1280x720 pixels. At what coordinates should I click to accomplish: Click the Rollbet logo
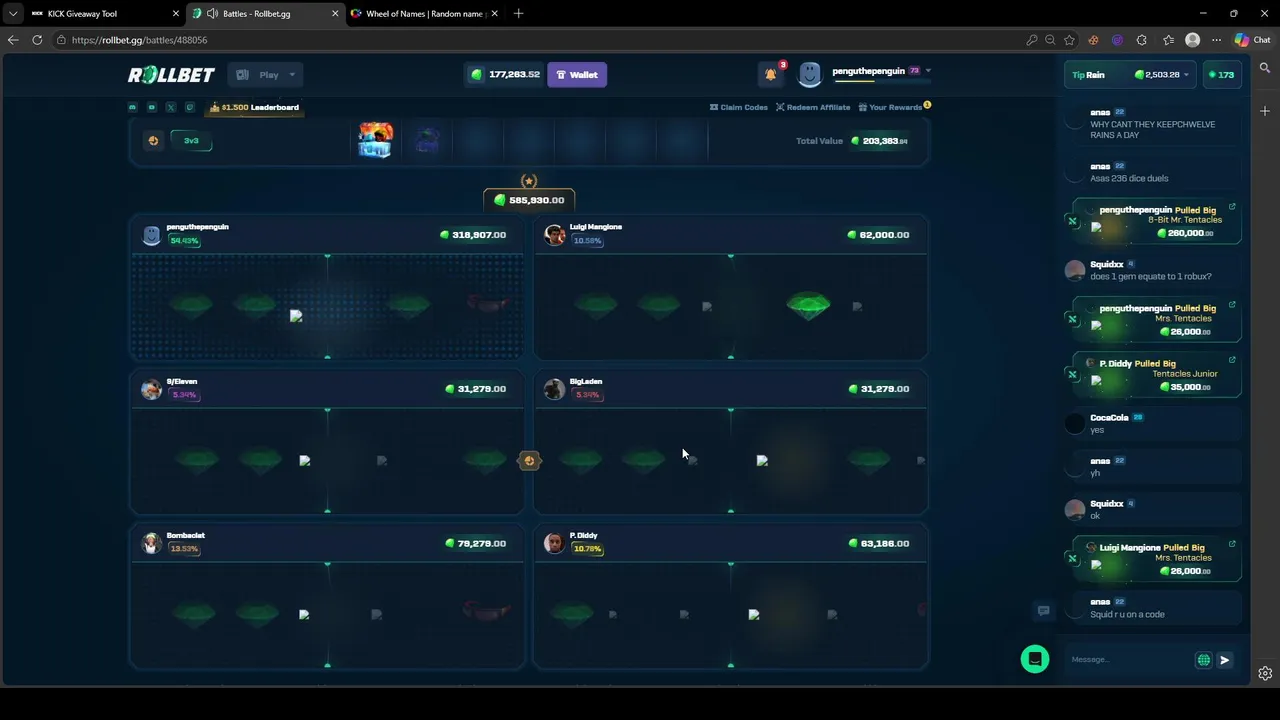pyautogui.click(x=171, y=75)
